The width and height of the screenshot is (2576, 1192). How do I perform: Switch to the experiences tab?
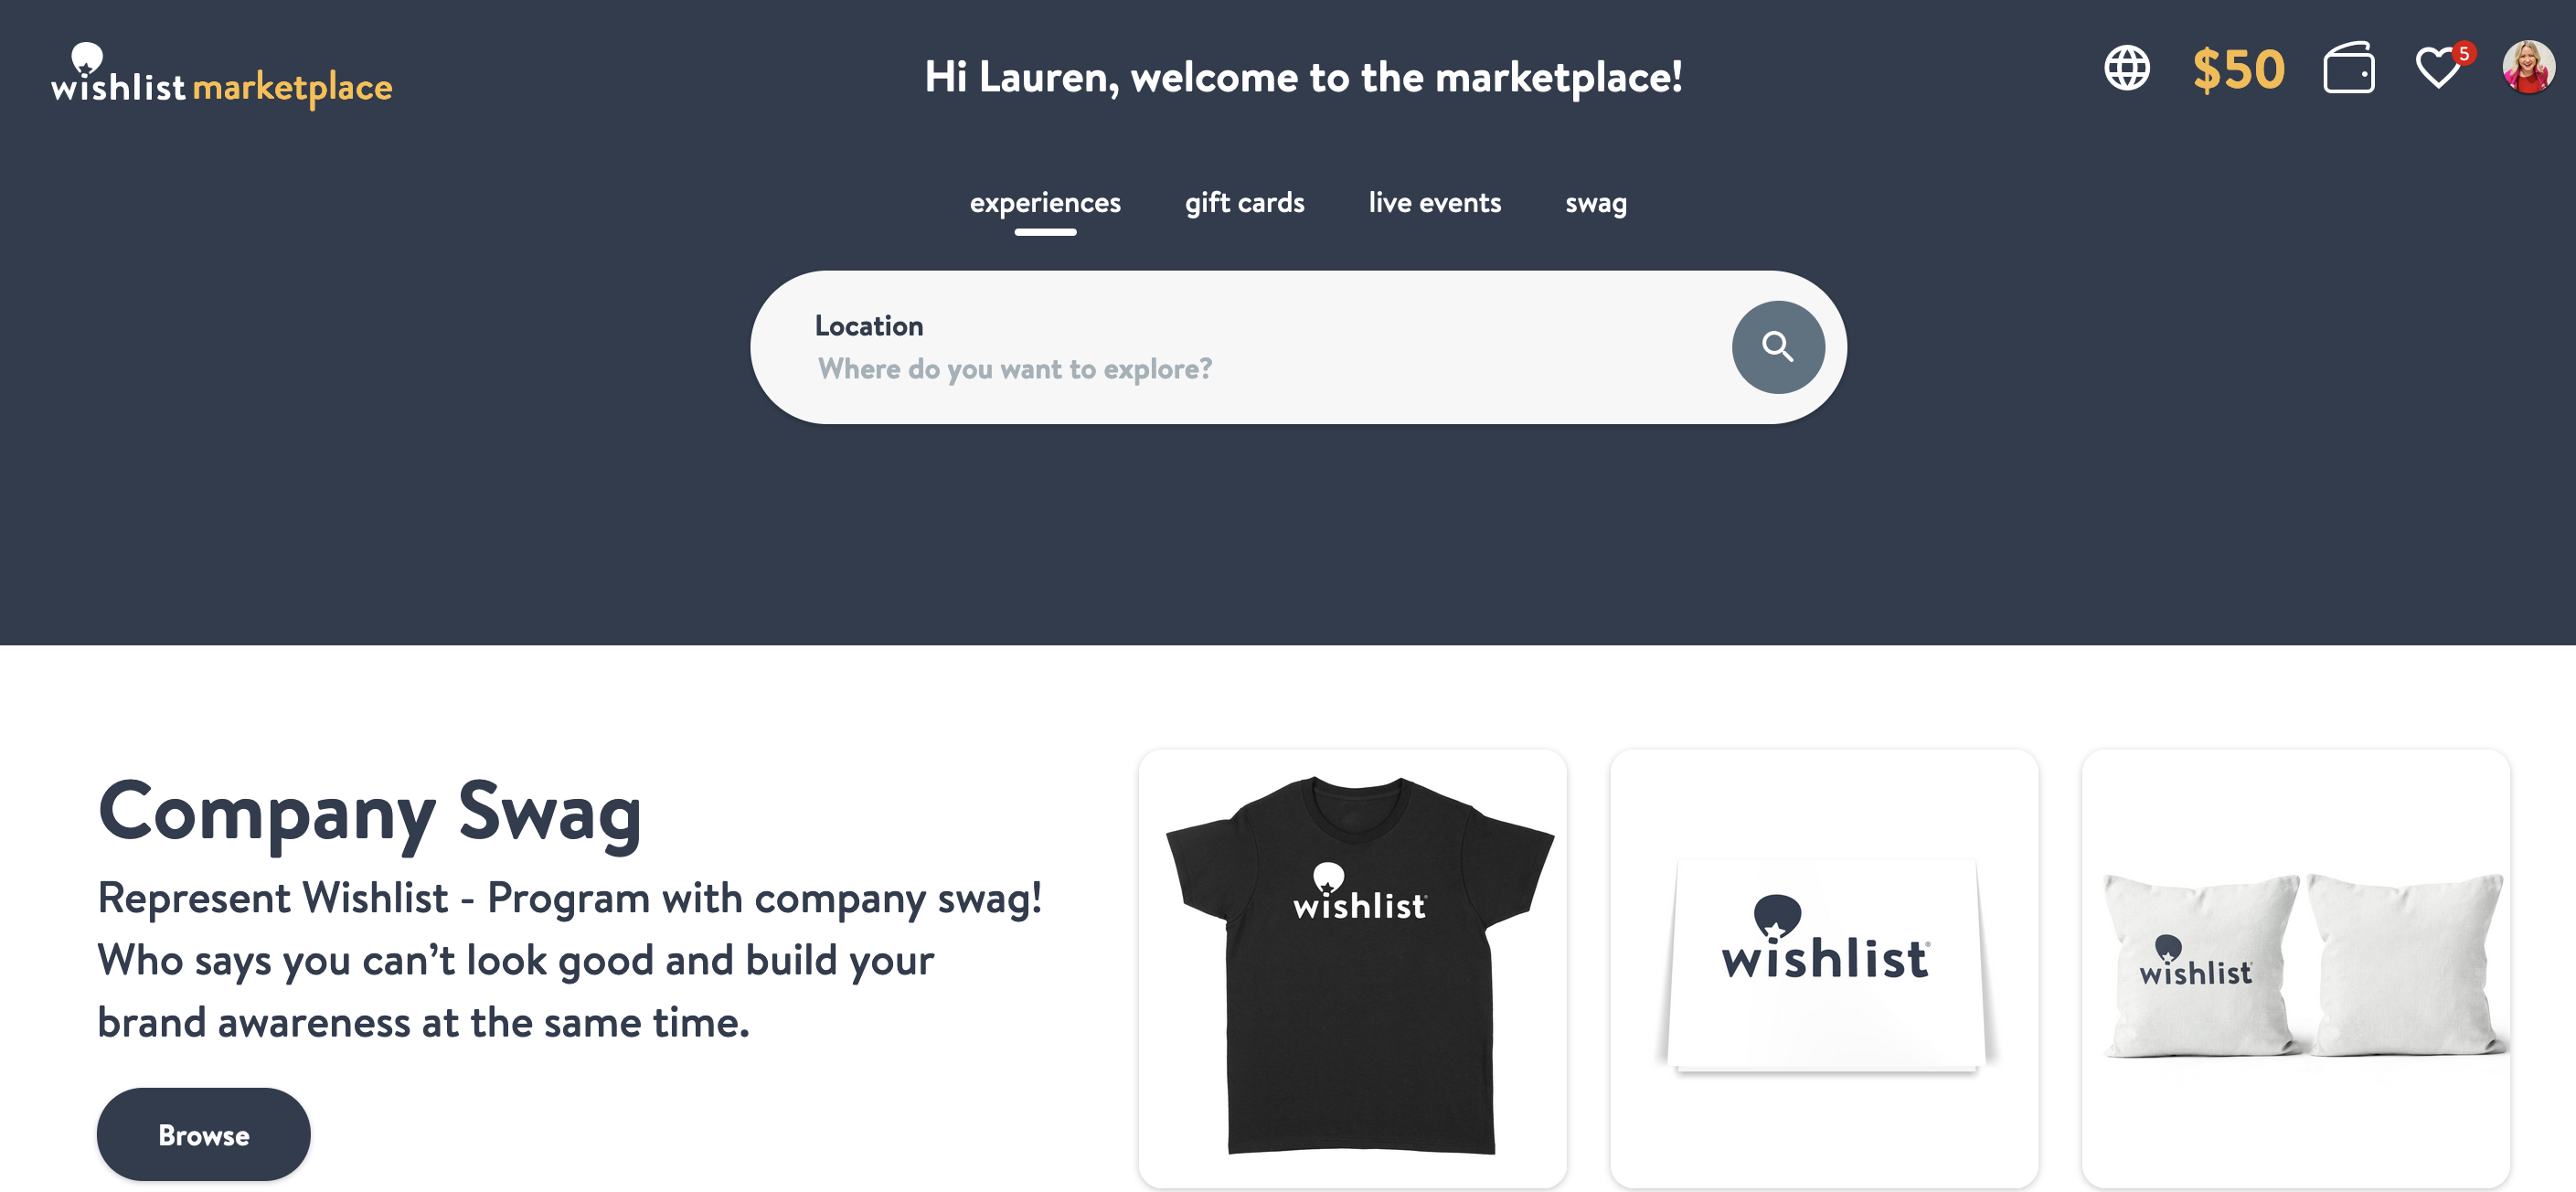[x=1045, y=203]
